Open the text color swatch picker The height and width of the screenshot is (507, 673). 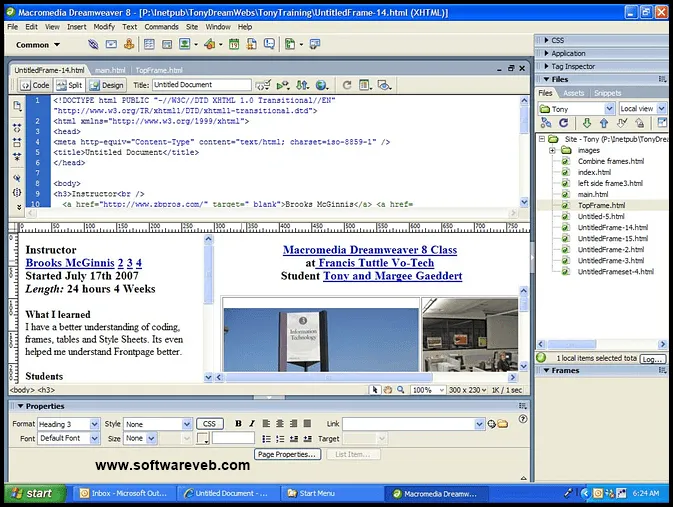pos(203,438)
